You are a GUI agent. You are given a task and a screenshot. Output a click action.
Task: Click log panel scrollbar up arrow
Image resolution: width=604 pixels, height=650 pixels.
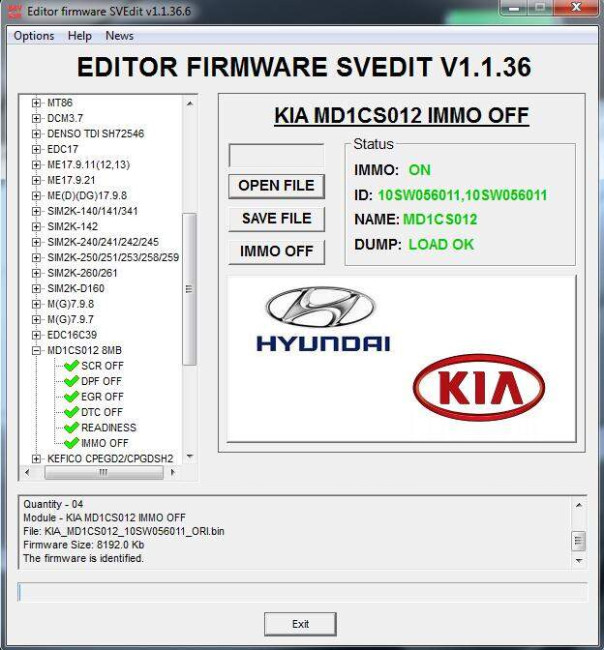579,505
